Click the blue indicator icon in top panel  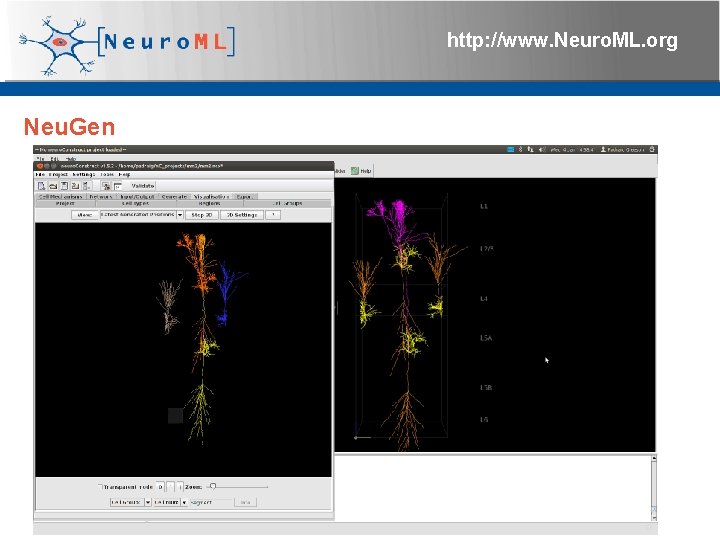pyautogui.click(x=510, y=150)
